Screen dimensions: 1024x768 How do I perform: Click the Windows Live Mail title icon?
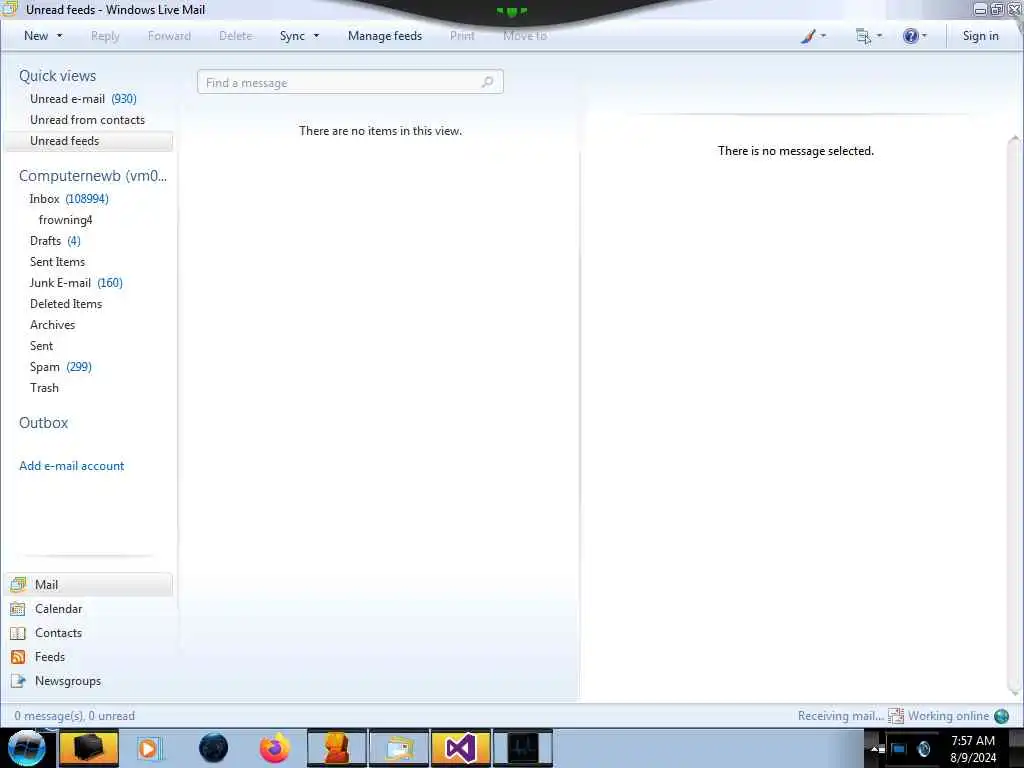pos(9,8)
